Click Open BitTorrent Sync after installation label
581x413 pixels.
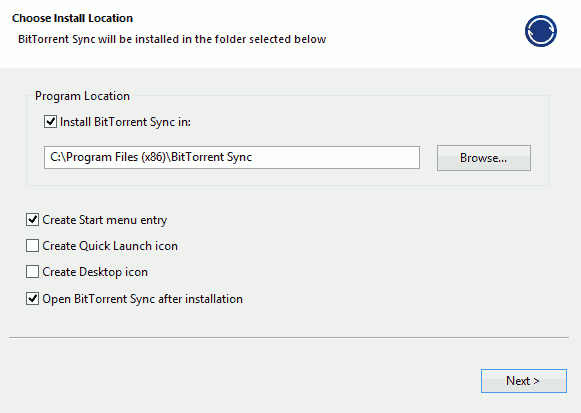142,299
